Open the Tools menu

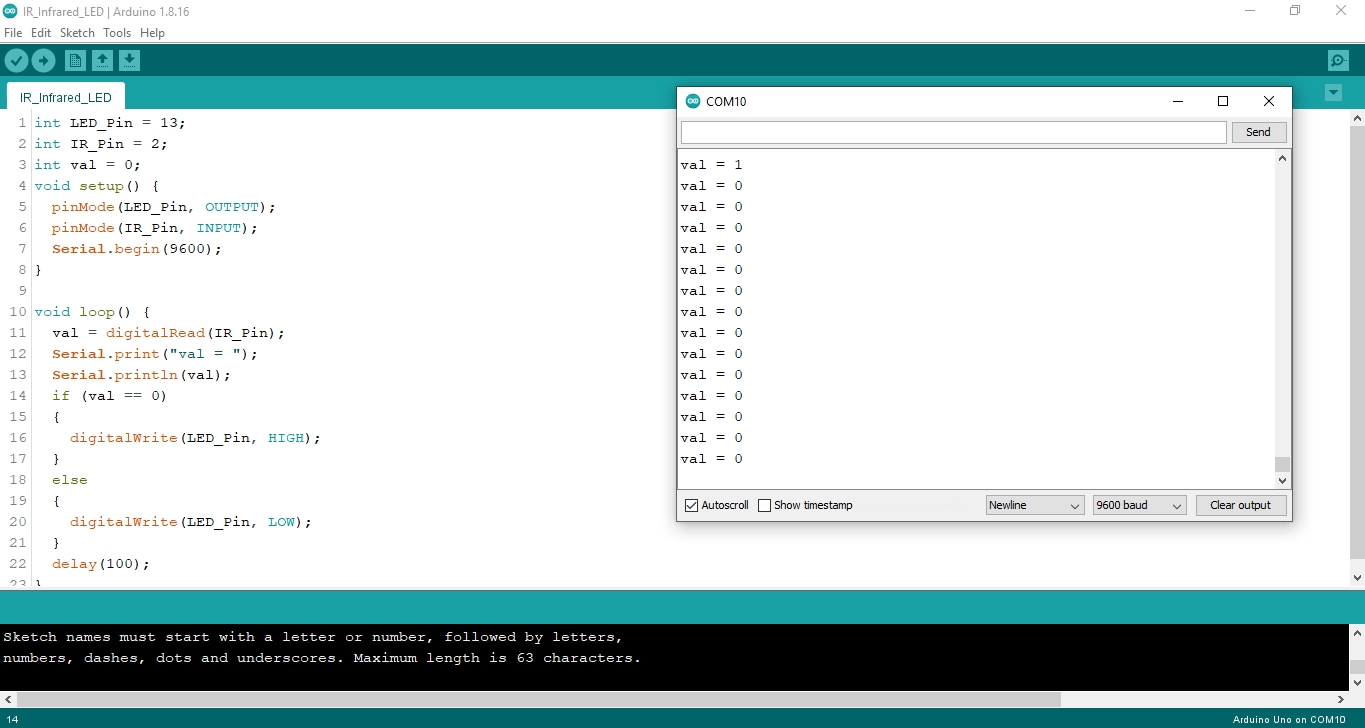(117, 33)
